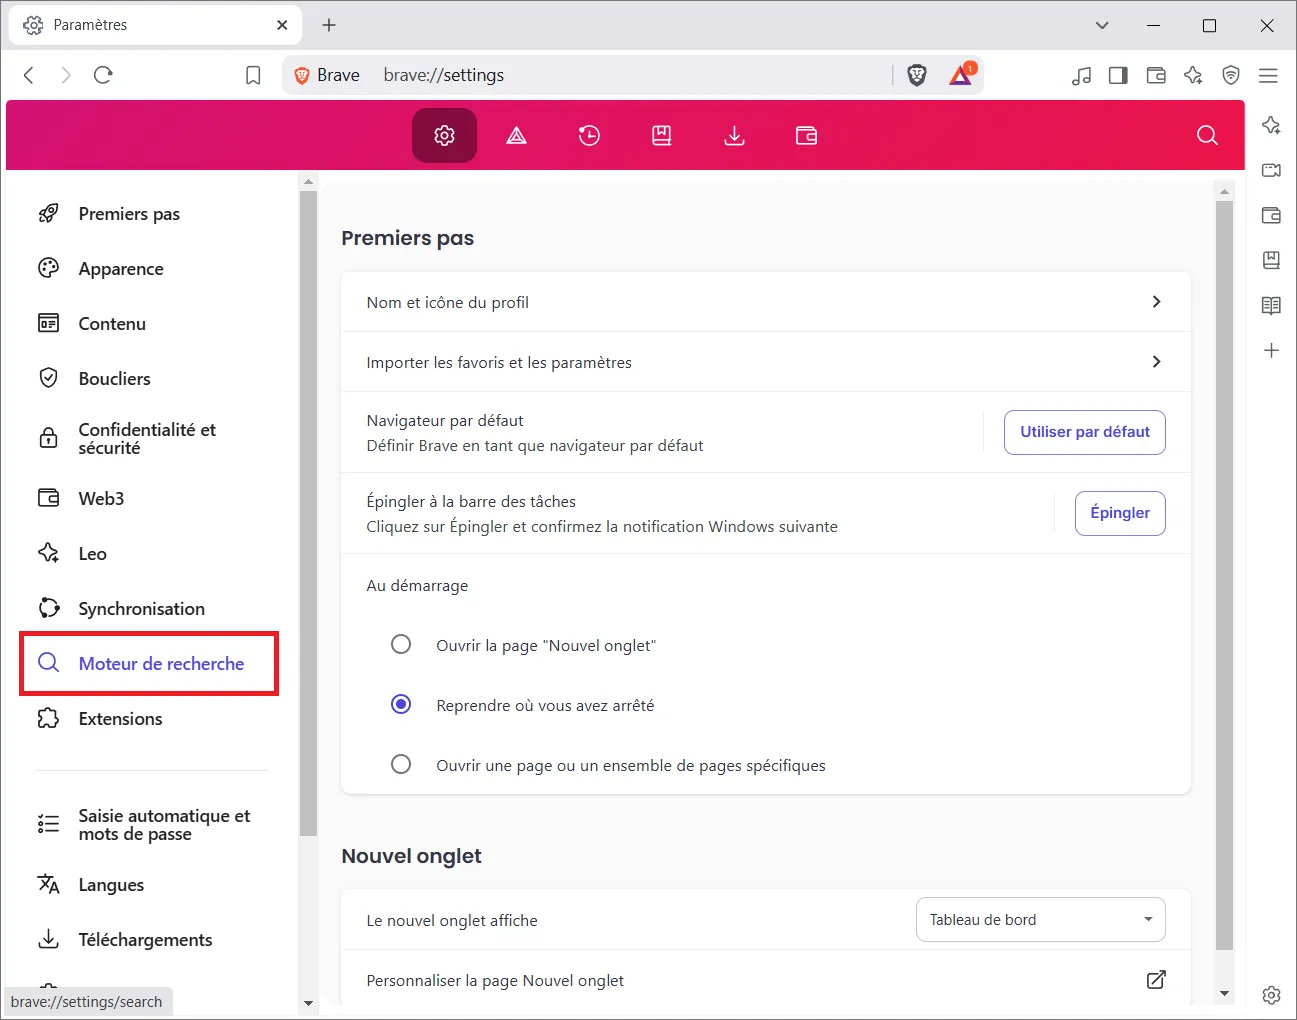Click the Brave Shields lion icon
Screen dimensions: 1297x1020
(917, 75)
